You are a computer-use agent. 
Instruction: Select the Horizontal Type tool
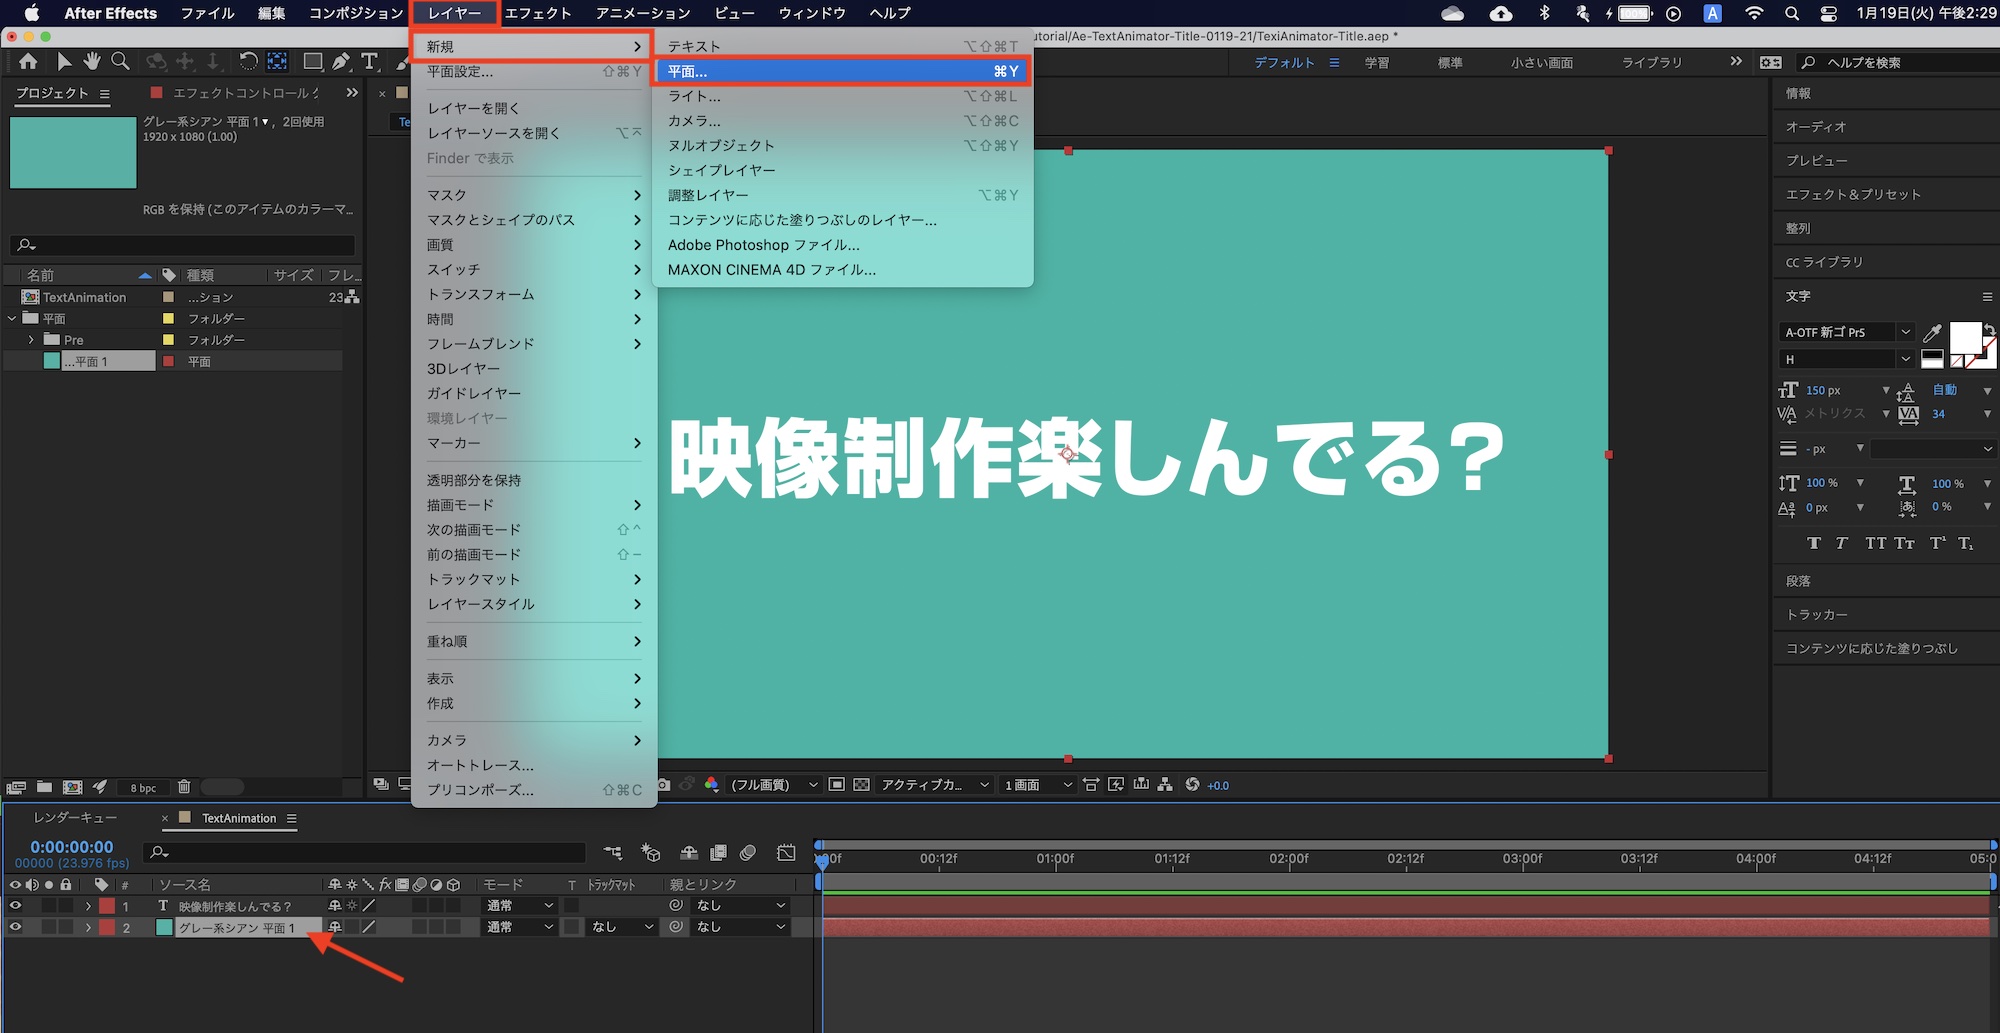pos(369,62)
